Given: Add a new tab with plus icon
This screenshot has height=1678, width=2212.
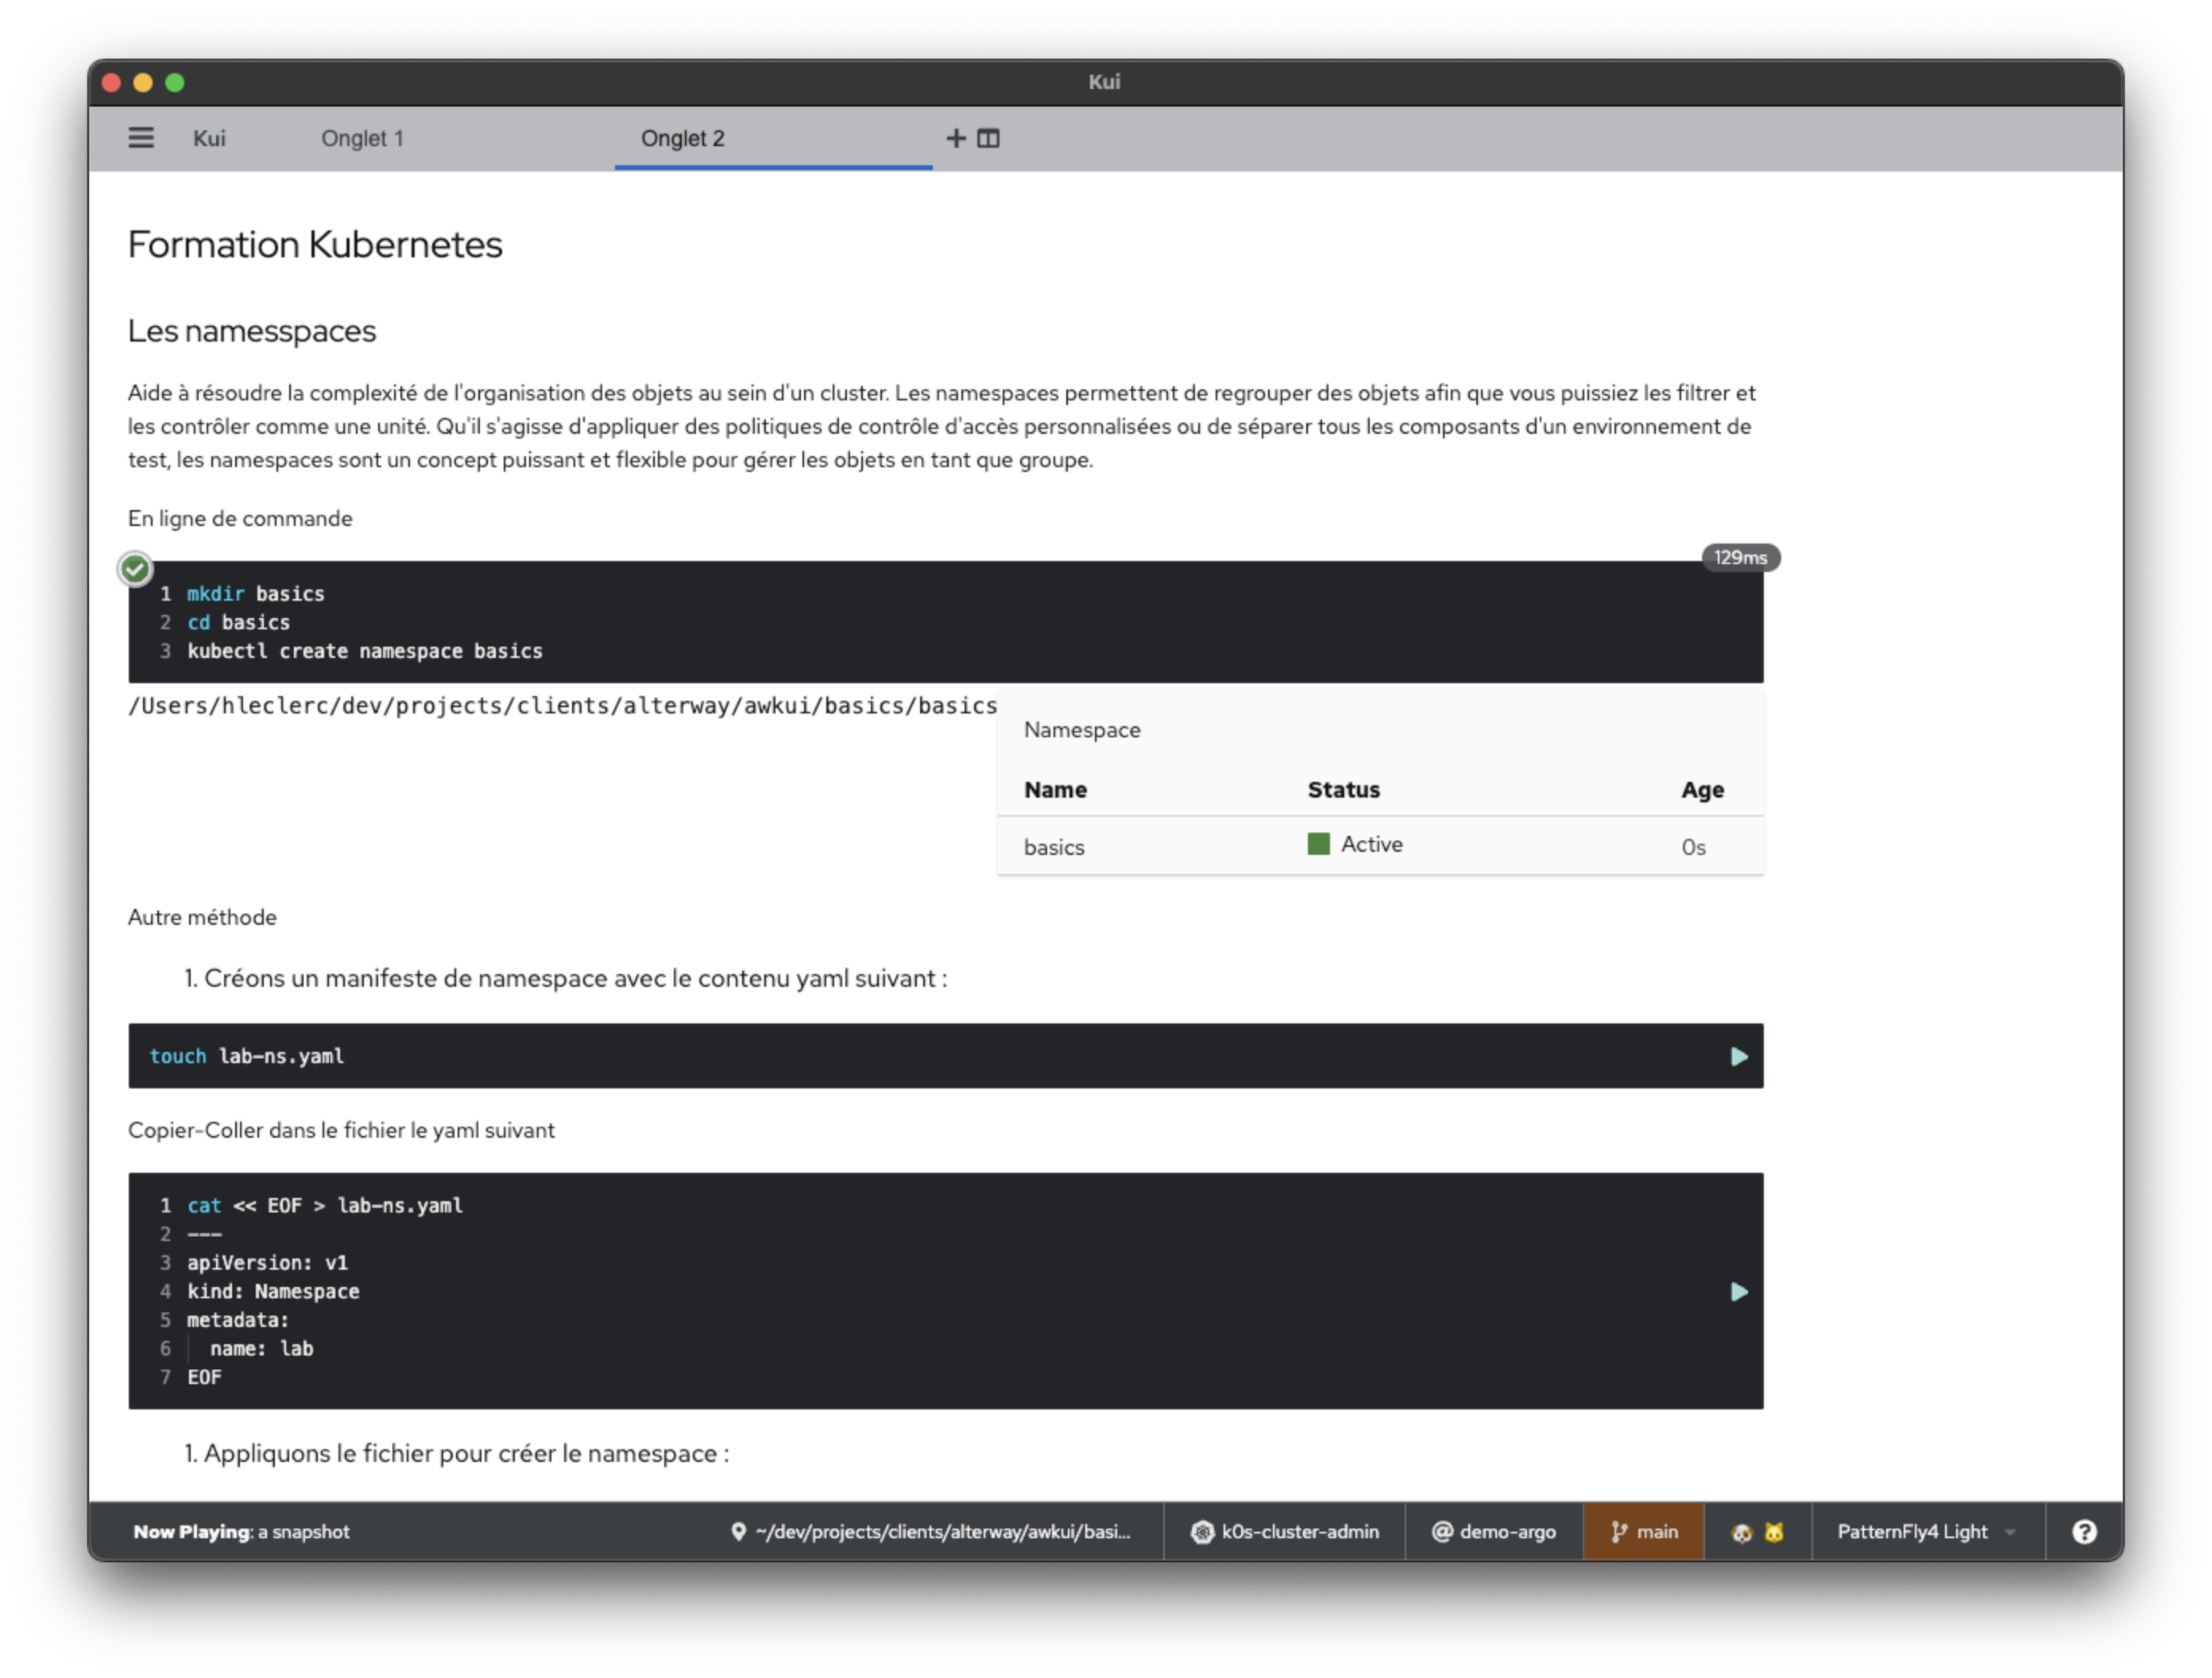Looking at the screenshot, I should coord(955,138).
